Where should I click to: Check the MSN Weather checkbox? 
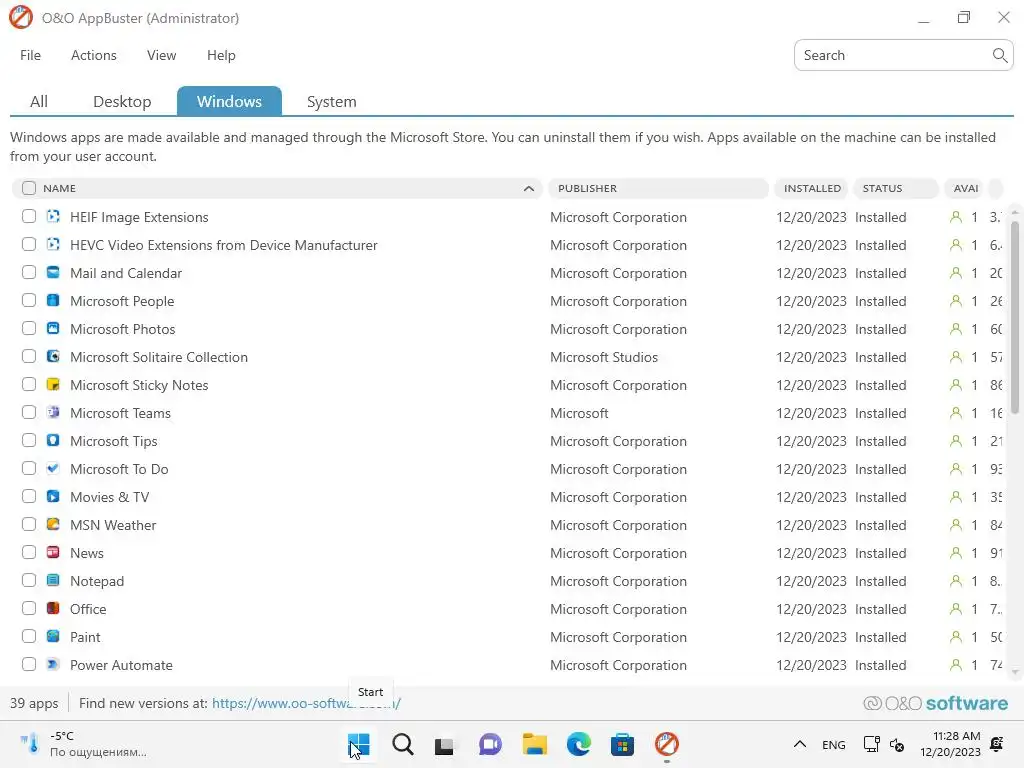(29, 524)
